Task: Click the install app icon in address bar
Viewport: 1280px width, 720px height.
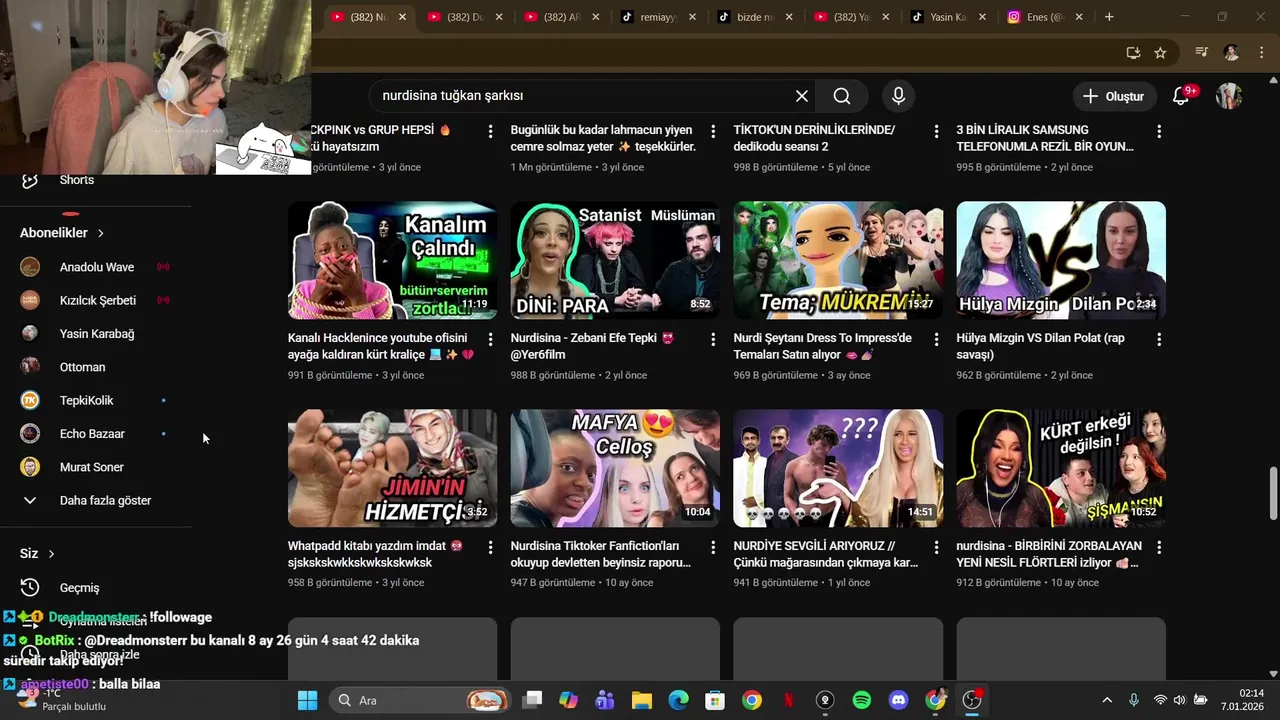Action: (x=1133, y=53)
